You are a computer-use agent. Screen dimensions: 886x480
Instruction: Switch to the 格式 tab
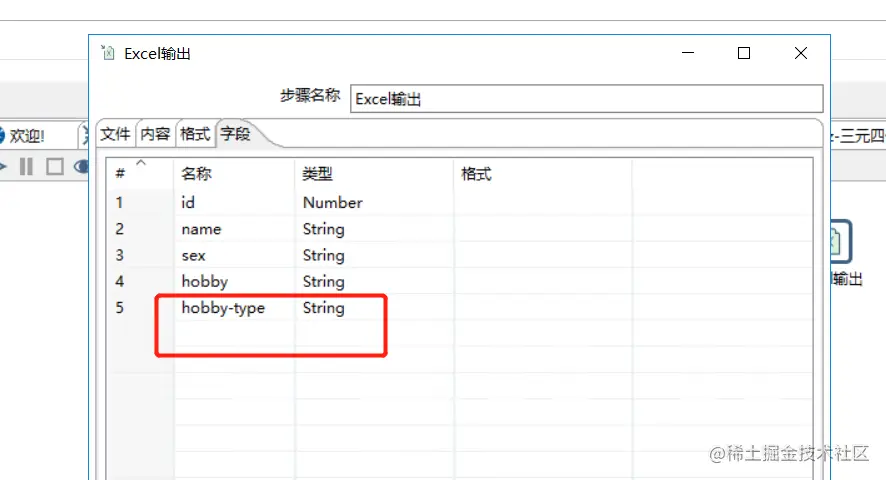[x=196, y=134]
